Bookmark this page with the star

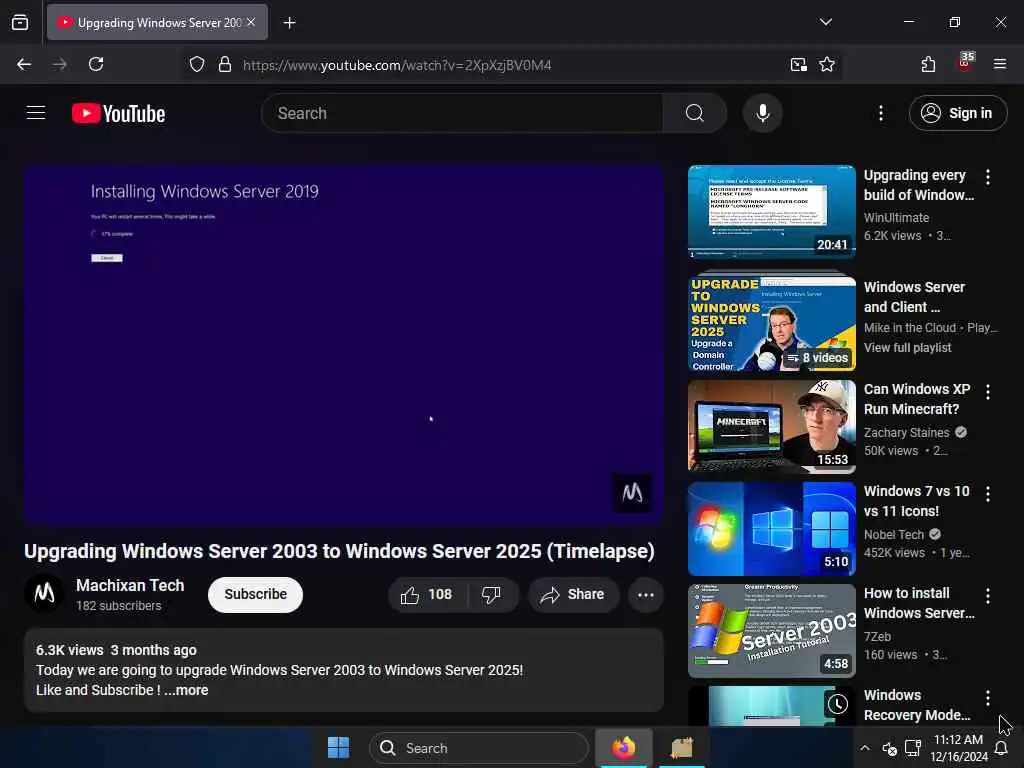click(x=827, y=64)
